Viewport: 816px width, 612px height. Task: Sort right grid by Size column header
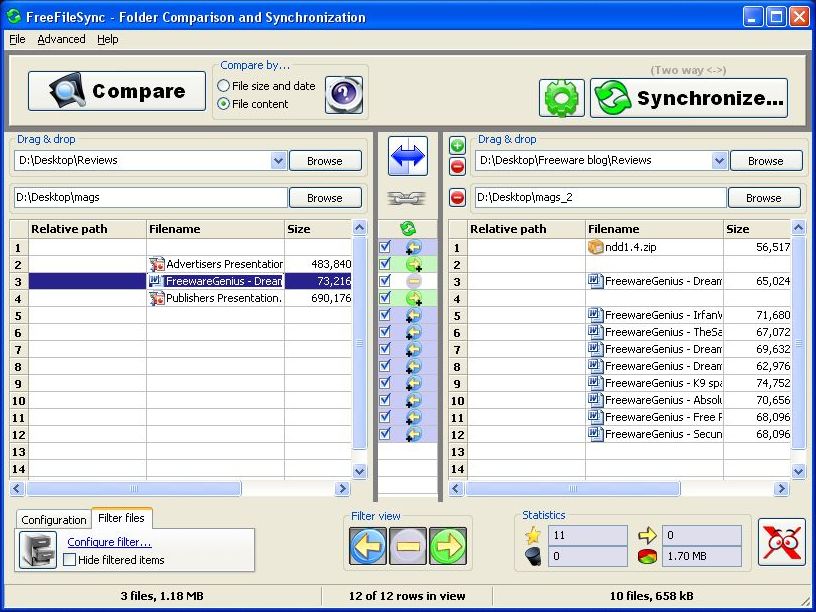[x=757, y=229]
